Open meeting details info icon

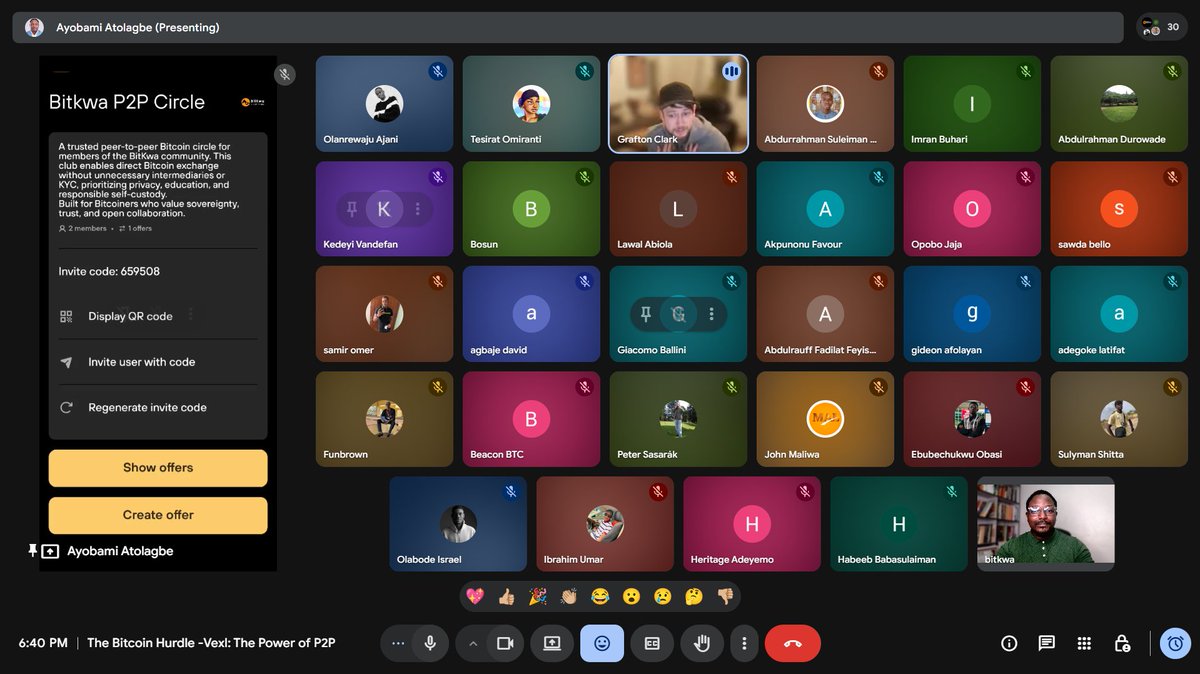pyautogui.click(x=1009, y=643)
